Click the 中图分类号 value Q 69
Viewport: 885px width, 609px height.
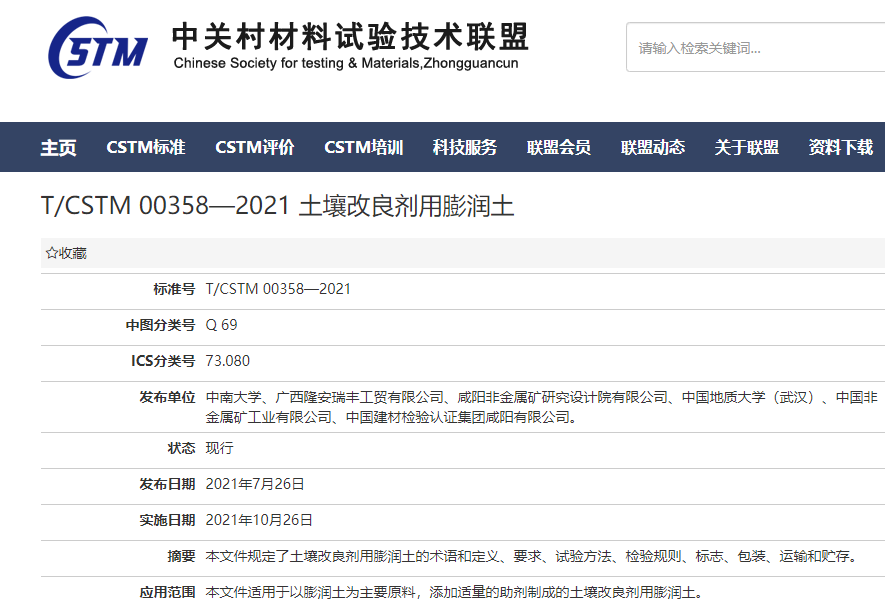pos(222,325)
